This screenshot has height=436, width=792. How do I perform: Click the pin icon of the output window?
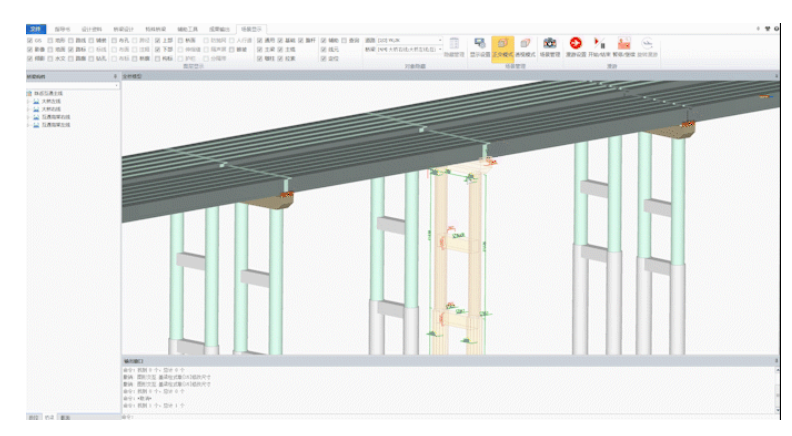pos(776,361)
